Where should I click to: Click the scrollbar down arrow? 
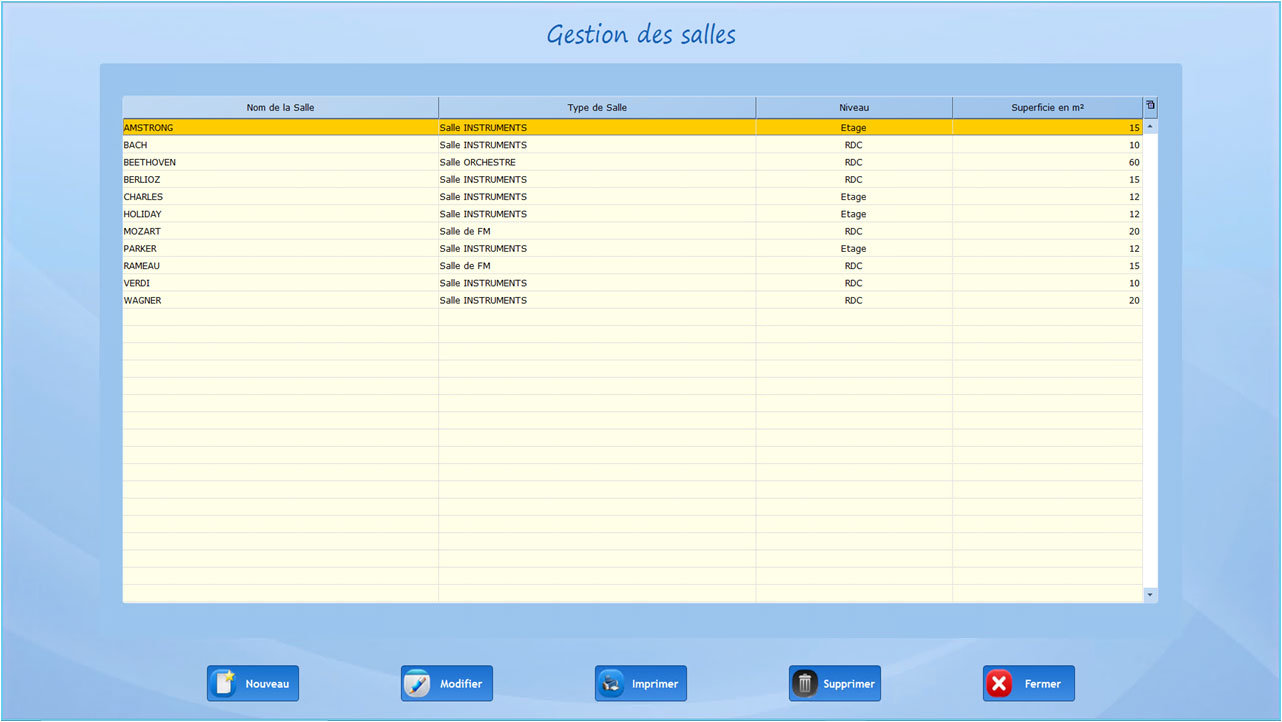tap(1150, 595)
